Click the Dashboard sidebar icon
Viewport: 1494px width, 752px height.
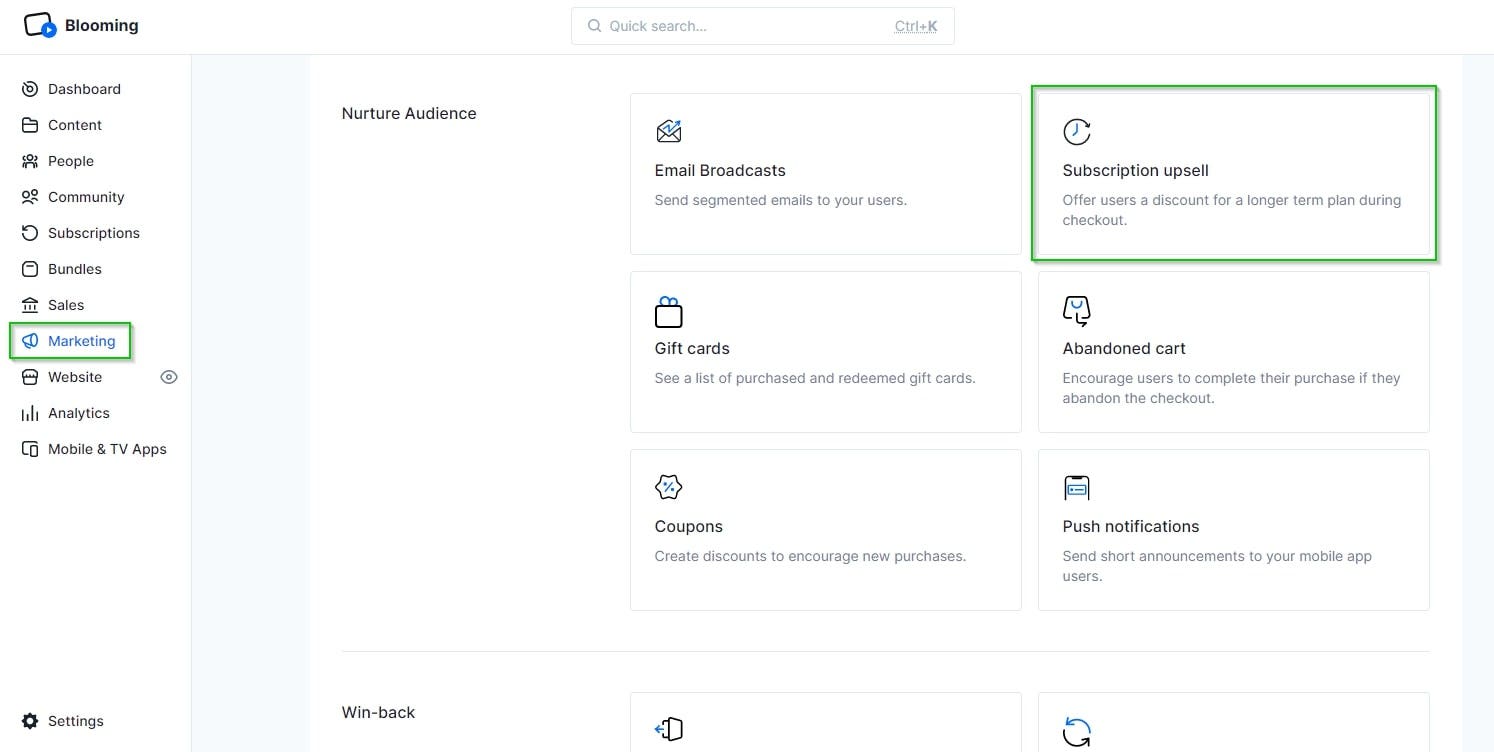coord(30,89)
